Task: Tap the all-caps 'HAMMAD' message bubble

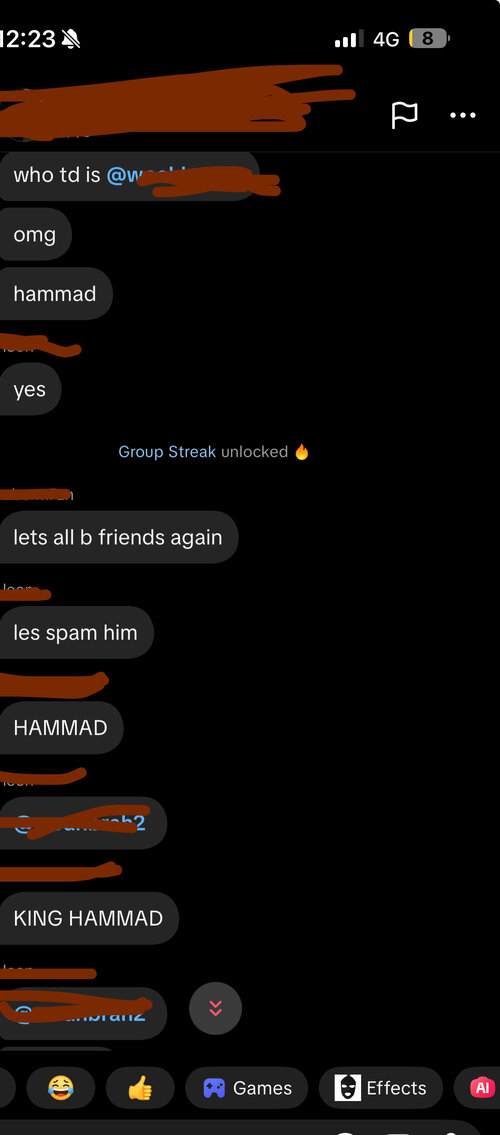Action: point(61,727)
